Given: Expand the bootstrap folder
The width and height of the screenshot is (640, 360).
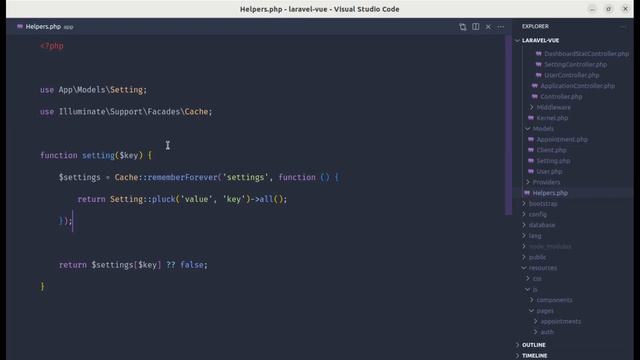Looking at the screenshot, I should 543,203.
